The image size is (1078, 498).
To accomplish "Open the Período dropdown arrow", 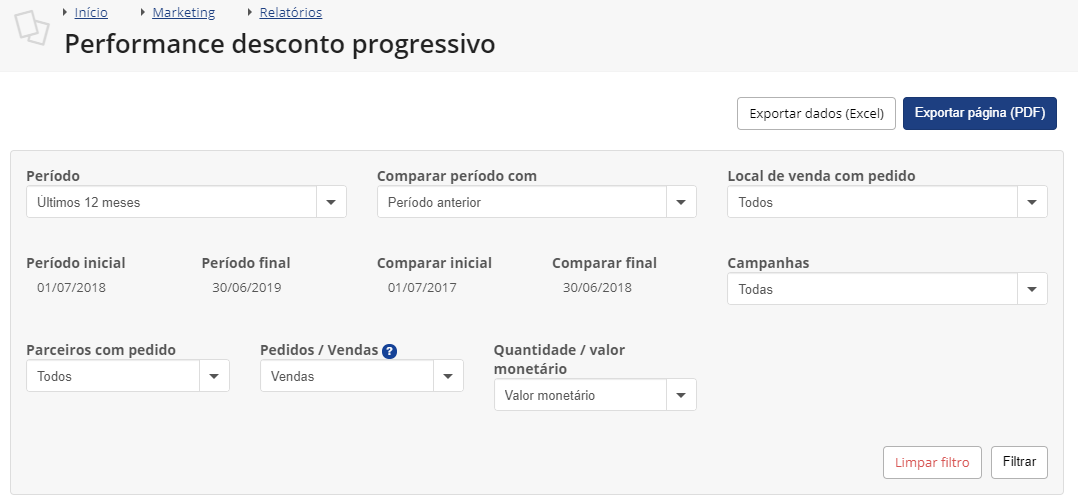I will [x=331, y=202].
